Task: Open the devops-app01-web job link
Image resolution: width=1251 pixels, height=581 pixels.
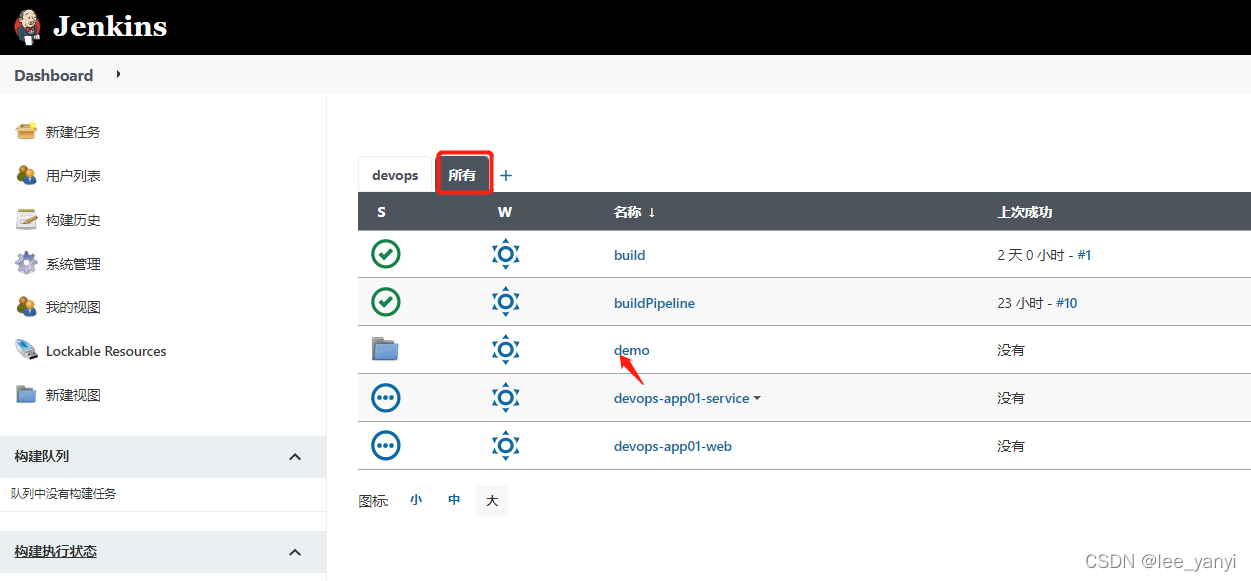Action: coord(673,446)
